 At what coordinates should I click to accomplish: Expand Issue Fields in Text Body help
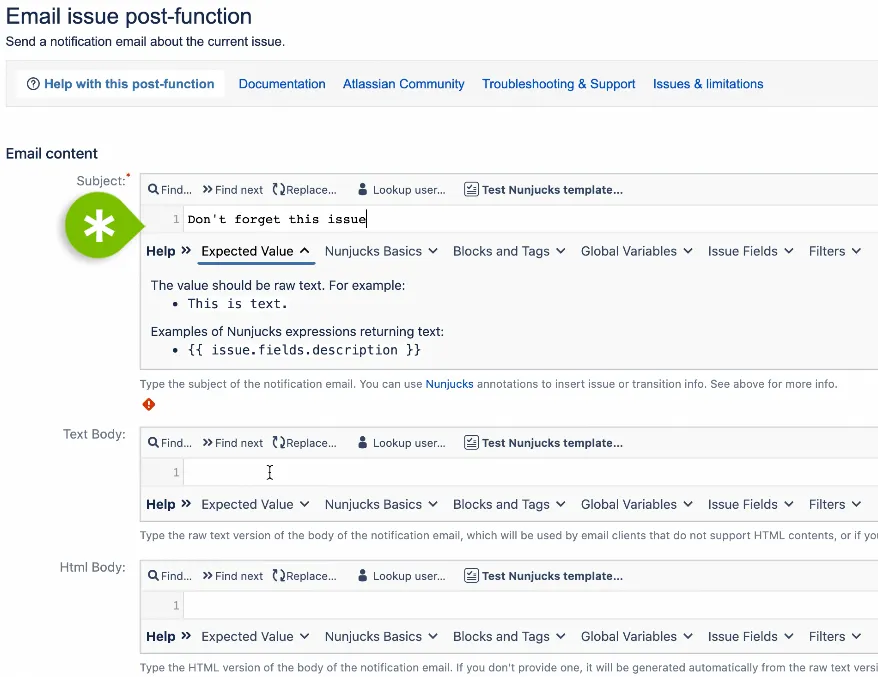tap(750, 505)
